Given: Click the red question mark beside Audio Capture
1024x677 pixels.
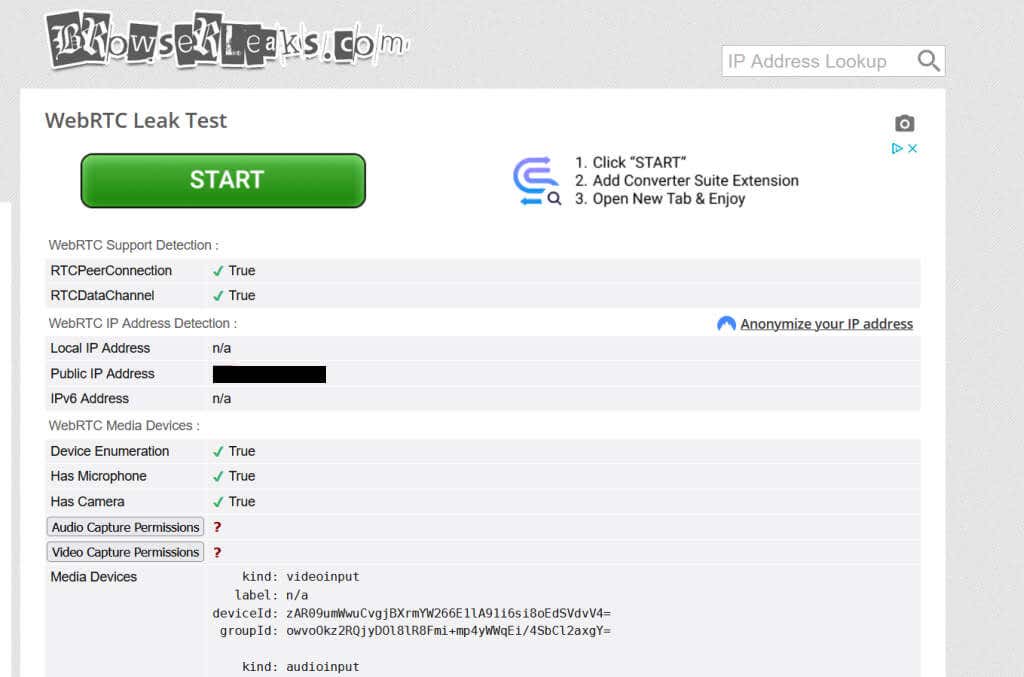Looking at the screenshot, I should tap(217, 527).
